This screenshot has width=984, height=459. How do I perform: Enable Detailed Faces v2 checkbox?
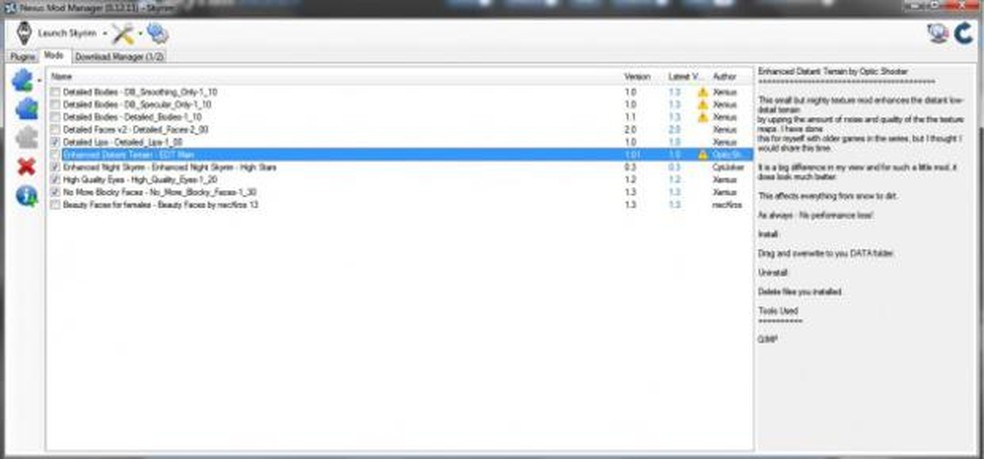coord(56,130)
